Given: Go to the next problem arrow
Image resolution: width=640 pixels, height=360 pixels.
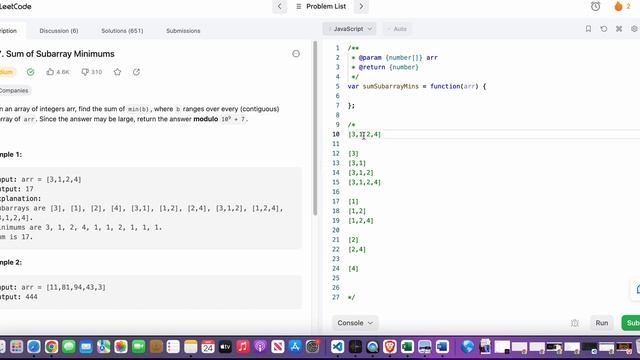Looking at the screenshot, I should tap(361, 7).
